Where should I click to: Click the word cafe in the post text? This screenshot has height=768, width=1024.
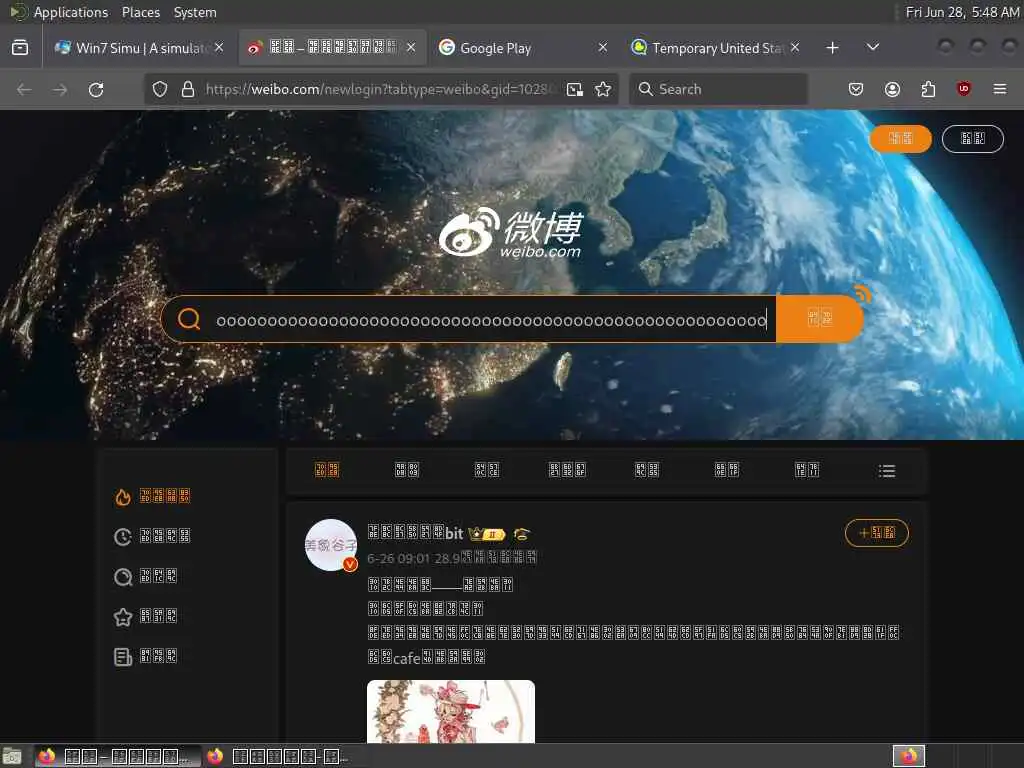tap(406, 658)
